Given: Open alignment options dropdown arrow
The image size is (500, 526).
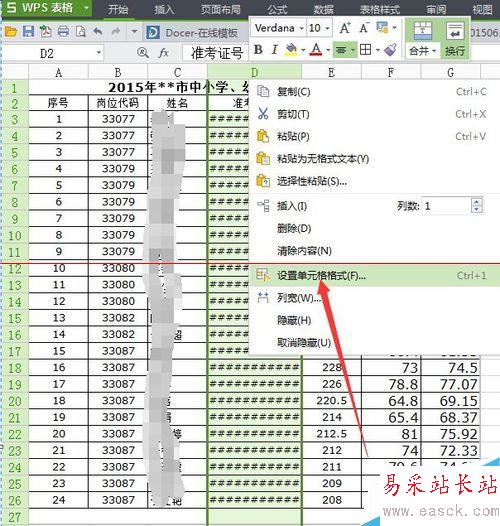Looking at the screenshot, I should click(x=353, y=50).
